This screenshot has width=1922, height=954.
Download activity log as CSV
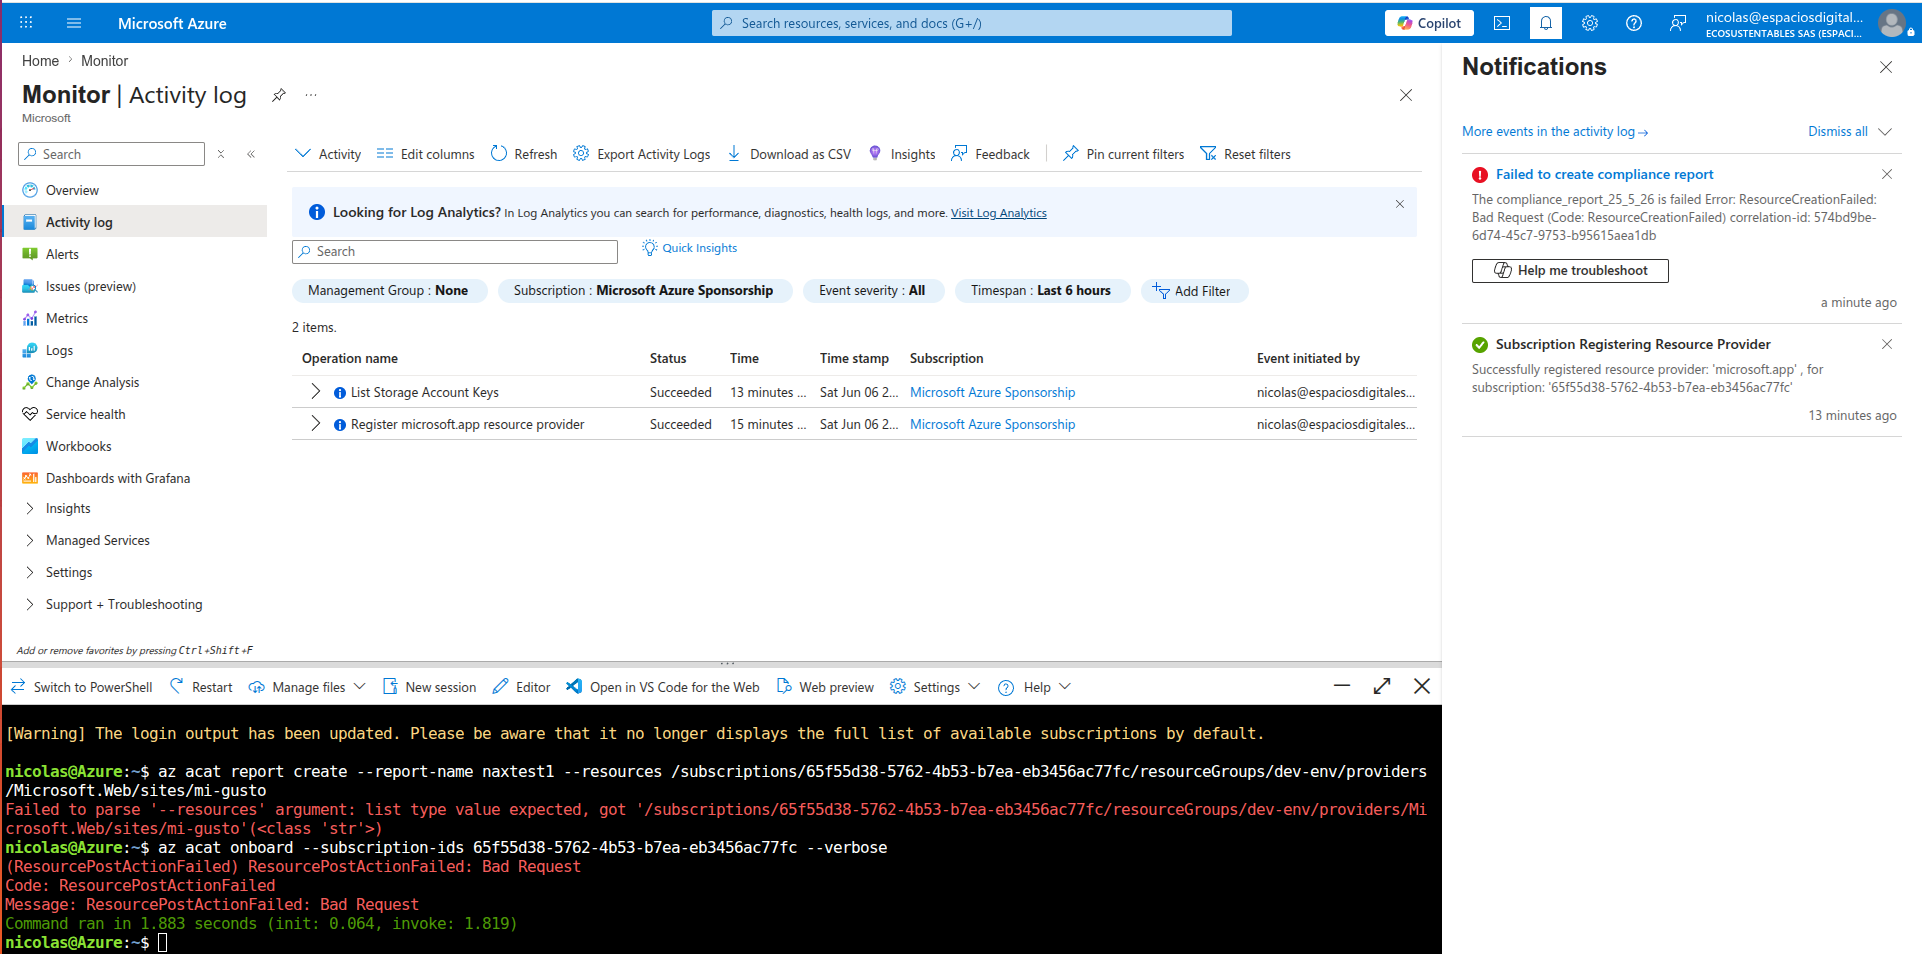tap(789, 154)
